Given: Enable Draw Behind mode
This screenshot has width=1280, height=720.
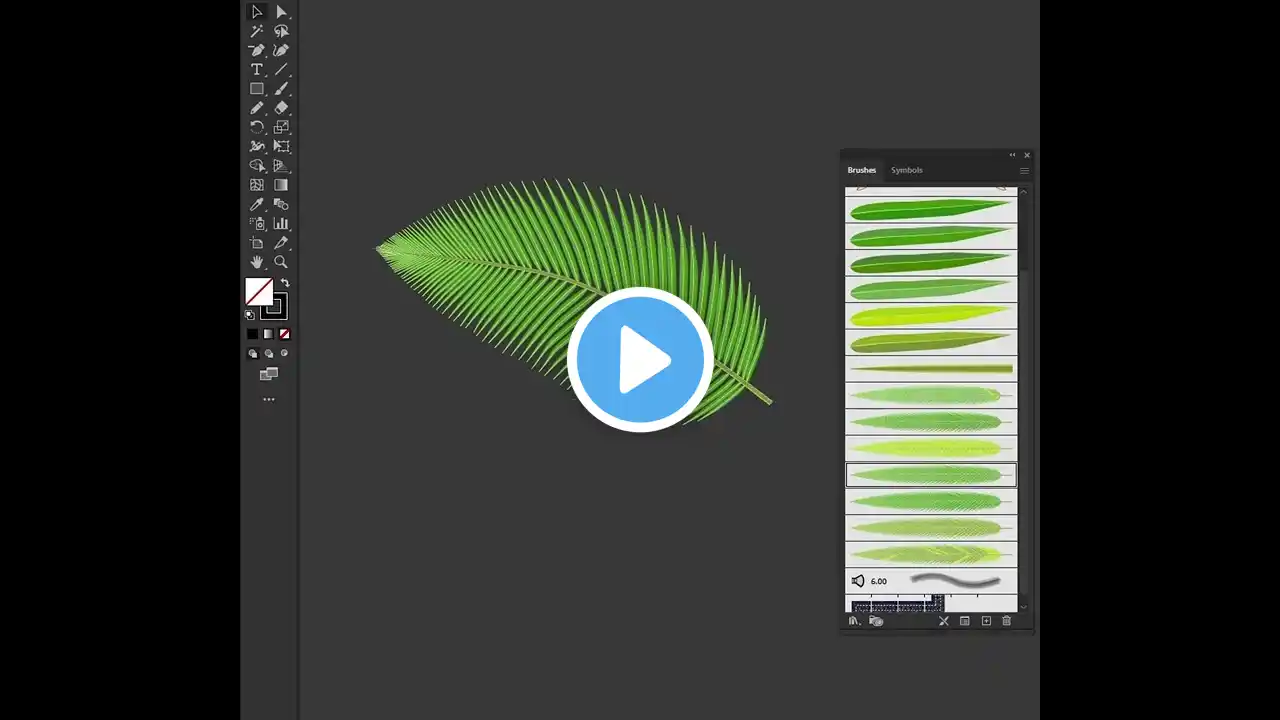Looking at the screenshot, I should (269, 353).
